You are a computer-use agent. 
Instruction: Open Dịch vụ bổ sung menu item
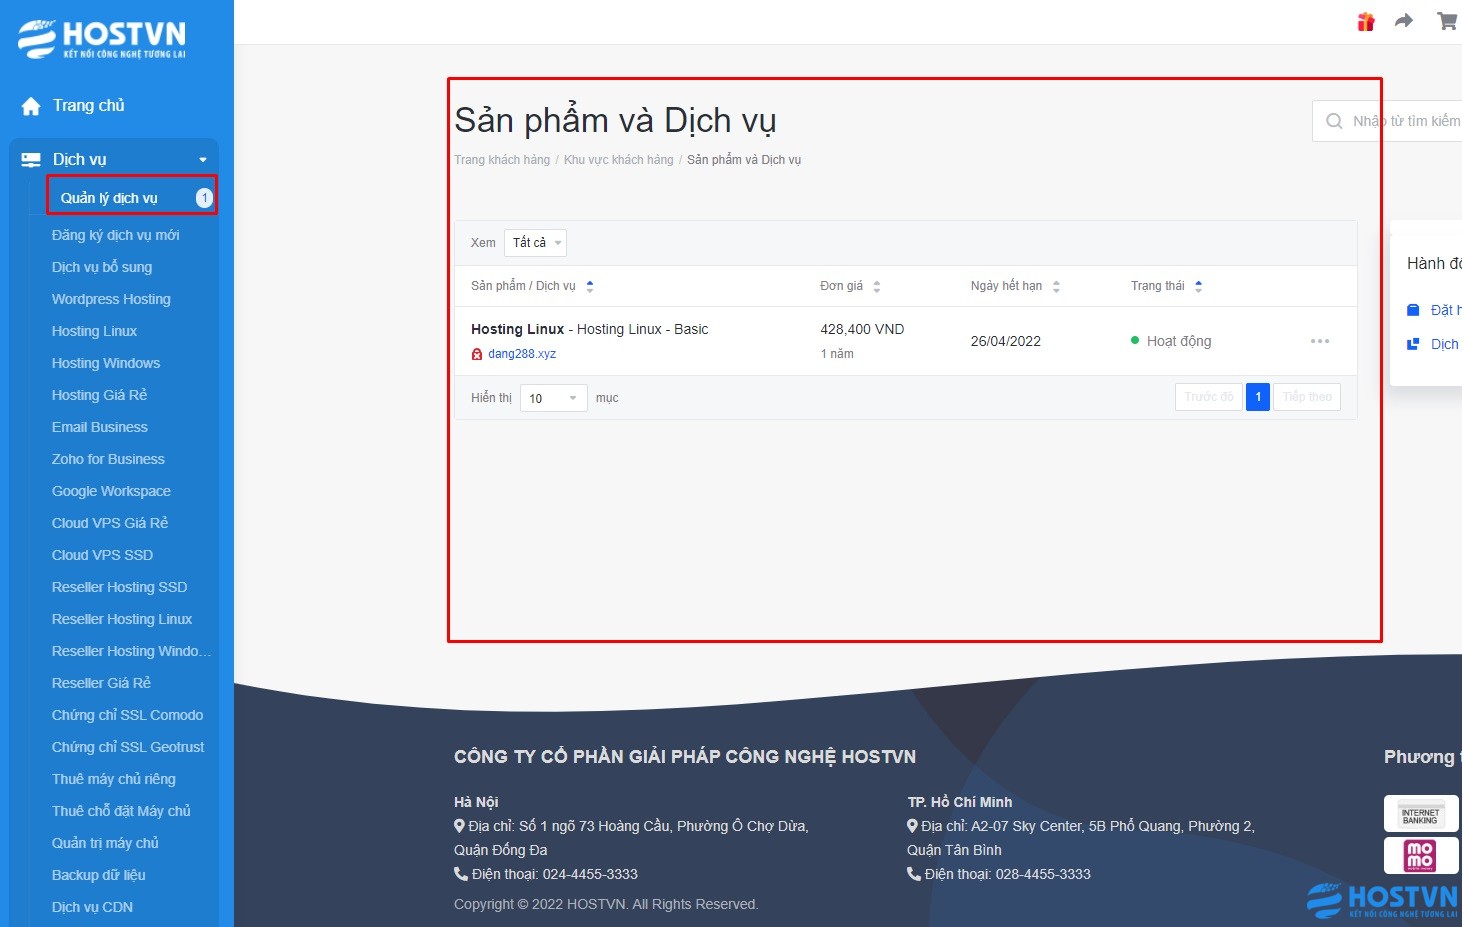point(102,267)
